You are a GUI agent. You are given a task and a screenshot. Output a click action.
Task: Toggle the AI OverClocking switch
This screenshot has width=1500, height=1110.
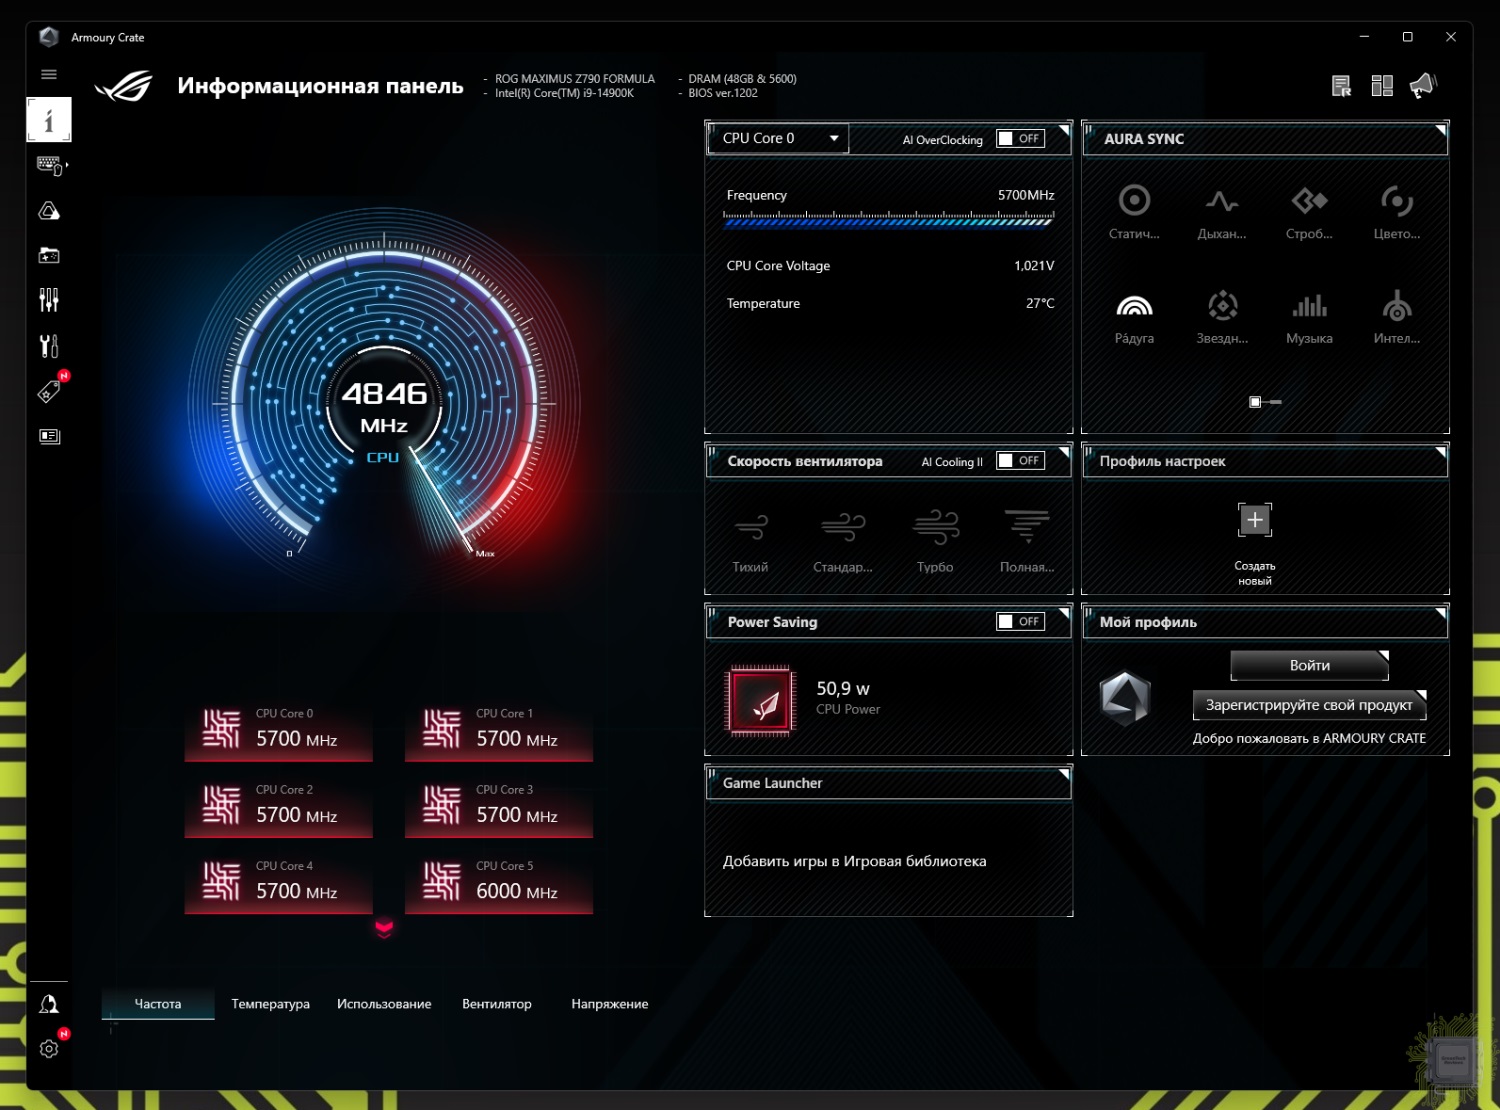pos(1020,139)
